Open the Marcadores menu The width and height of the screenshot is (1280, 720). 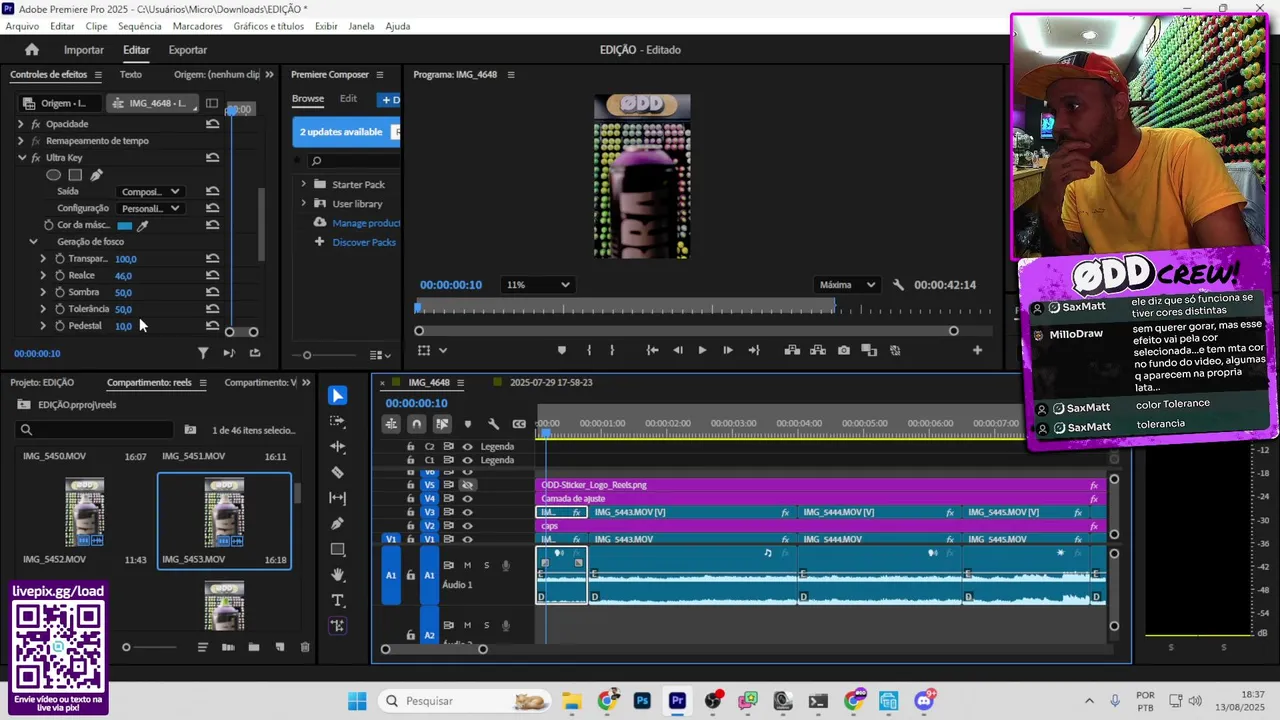[197, 26]
